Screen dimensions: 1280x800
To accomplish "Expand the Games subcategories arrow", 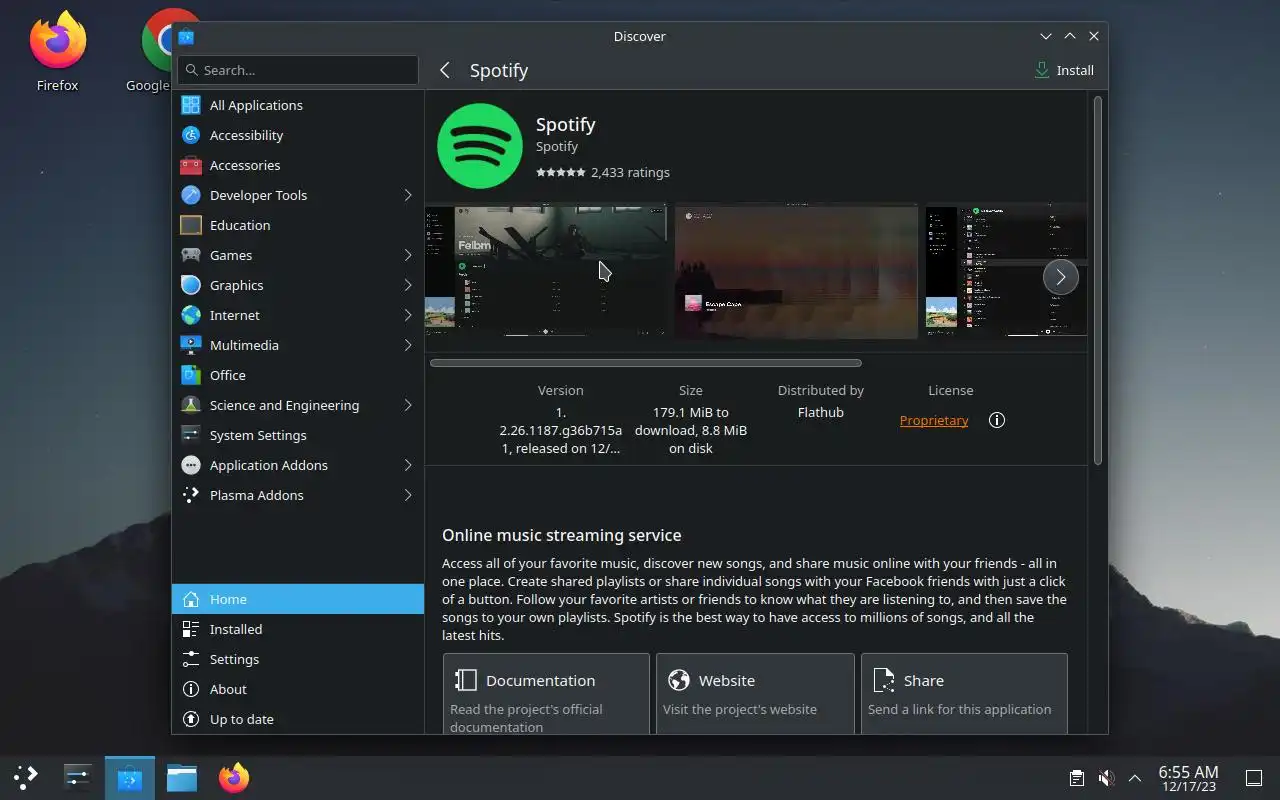I will [x=408, y=255].
